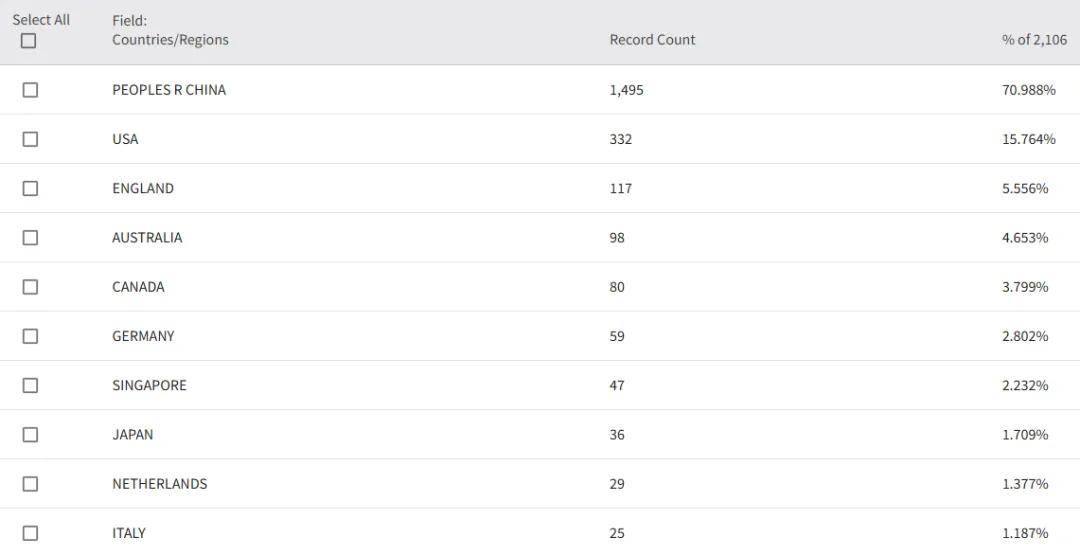1080x555 pixels.
Task: Enable the ENGLAND checkbox
Action: tap(30, 188)
